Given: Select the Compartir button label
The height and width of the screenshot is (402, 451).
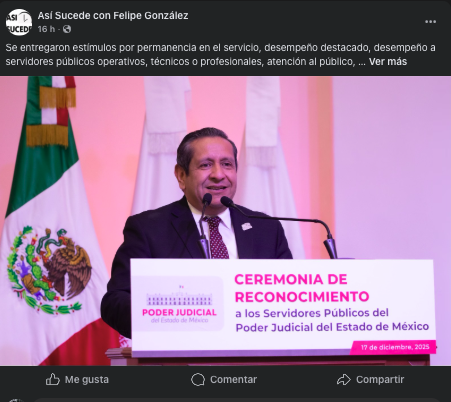Looking at the screenshot, I should point(380,380).
